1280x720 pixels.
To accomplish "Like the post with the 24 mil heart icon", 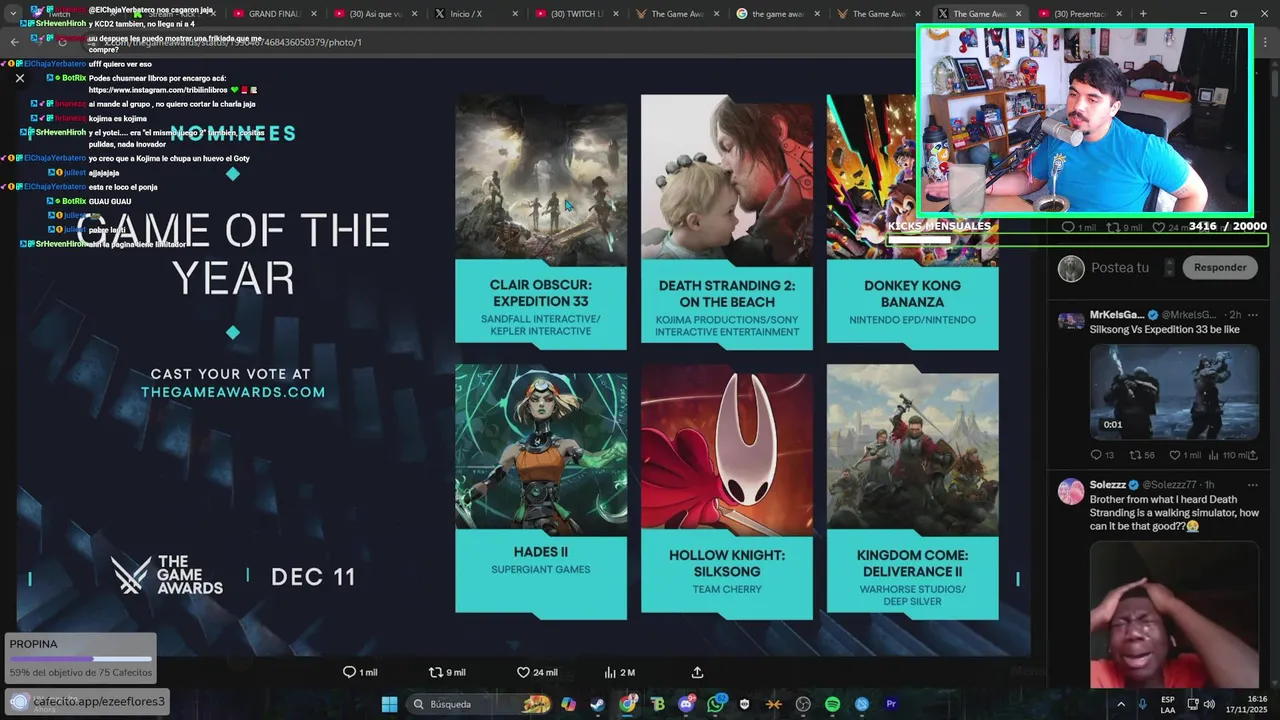I will (536, 672).
